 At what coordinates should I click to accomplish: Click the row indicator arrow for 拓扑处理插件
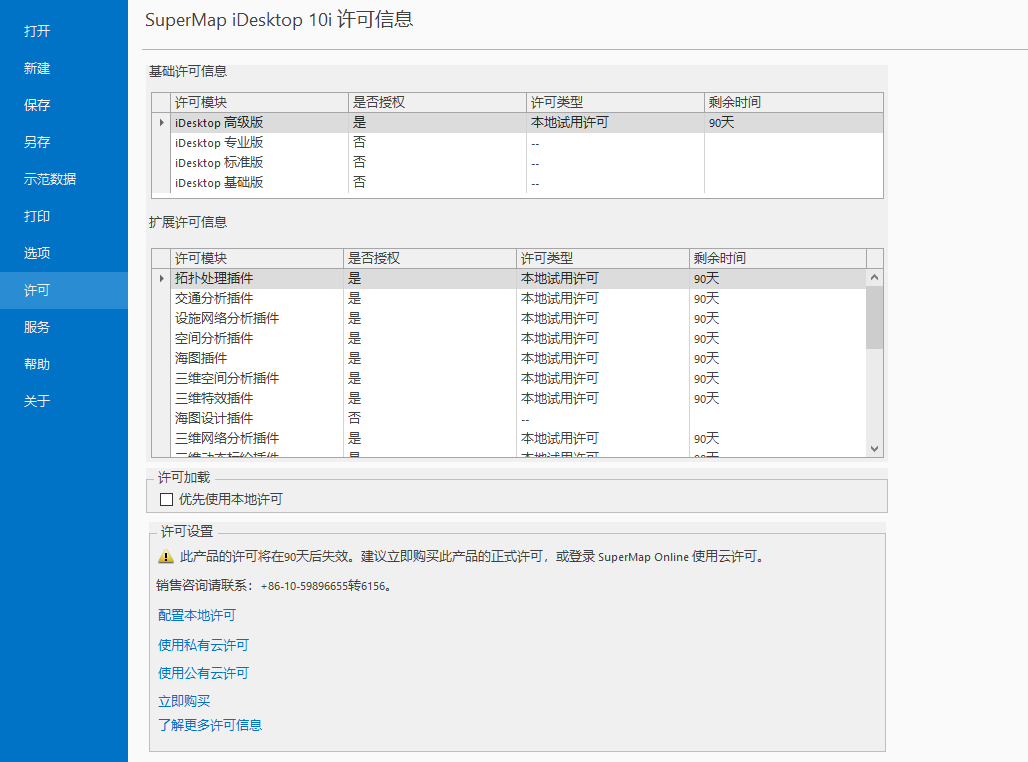(x=161, y=279)
